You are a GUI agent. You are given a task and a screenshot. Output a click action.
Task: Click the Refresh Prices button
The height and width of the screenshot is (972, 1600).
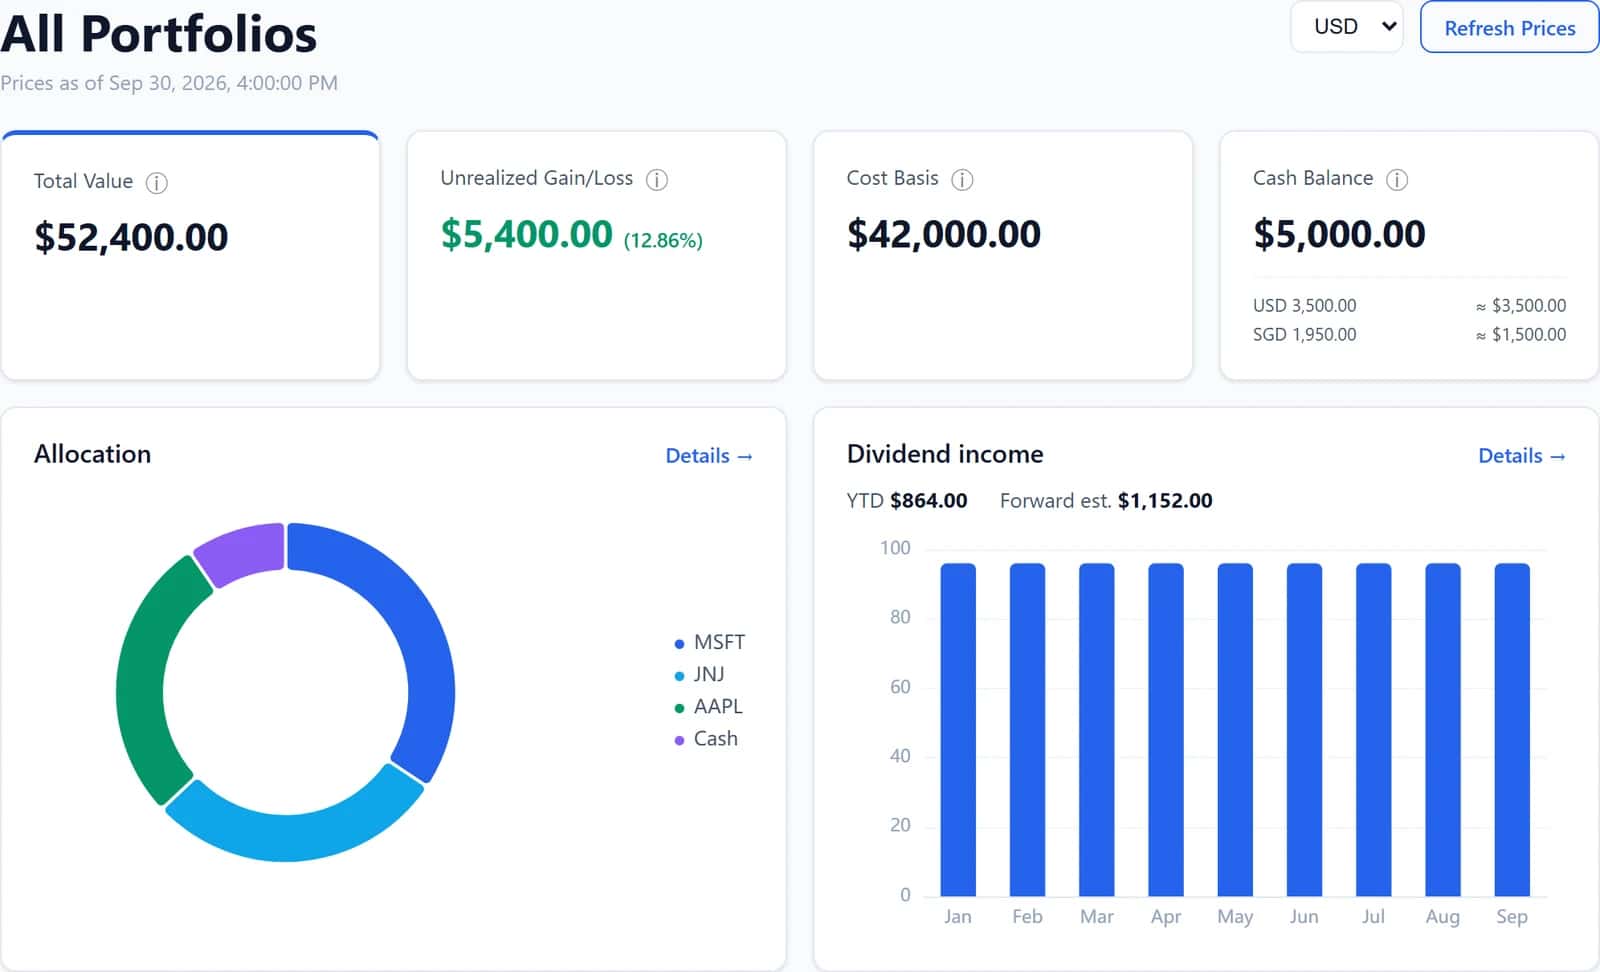point(1509,28)
